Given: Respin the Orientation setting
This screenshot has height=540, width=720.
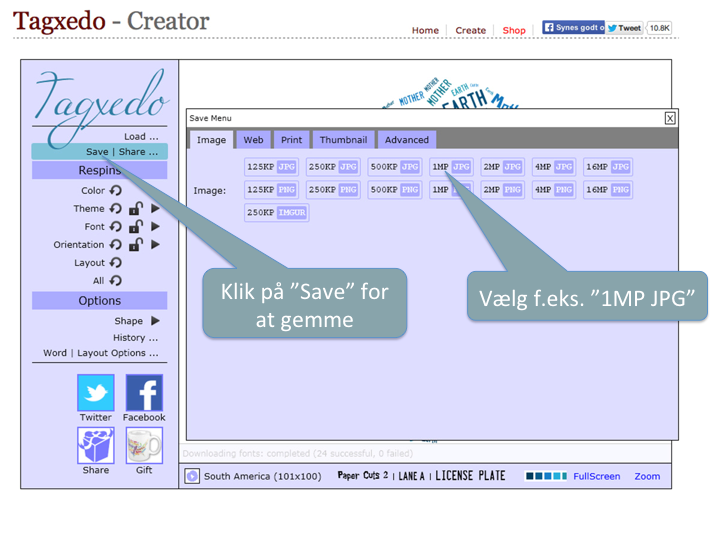Looking at the screenshot, I should point(116,244).
